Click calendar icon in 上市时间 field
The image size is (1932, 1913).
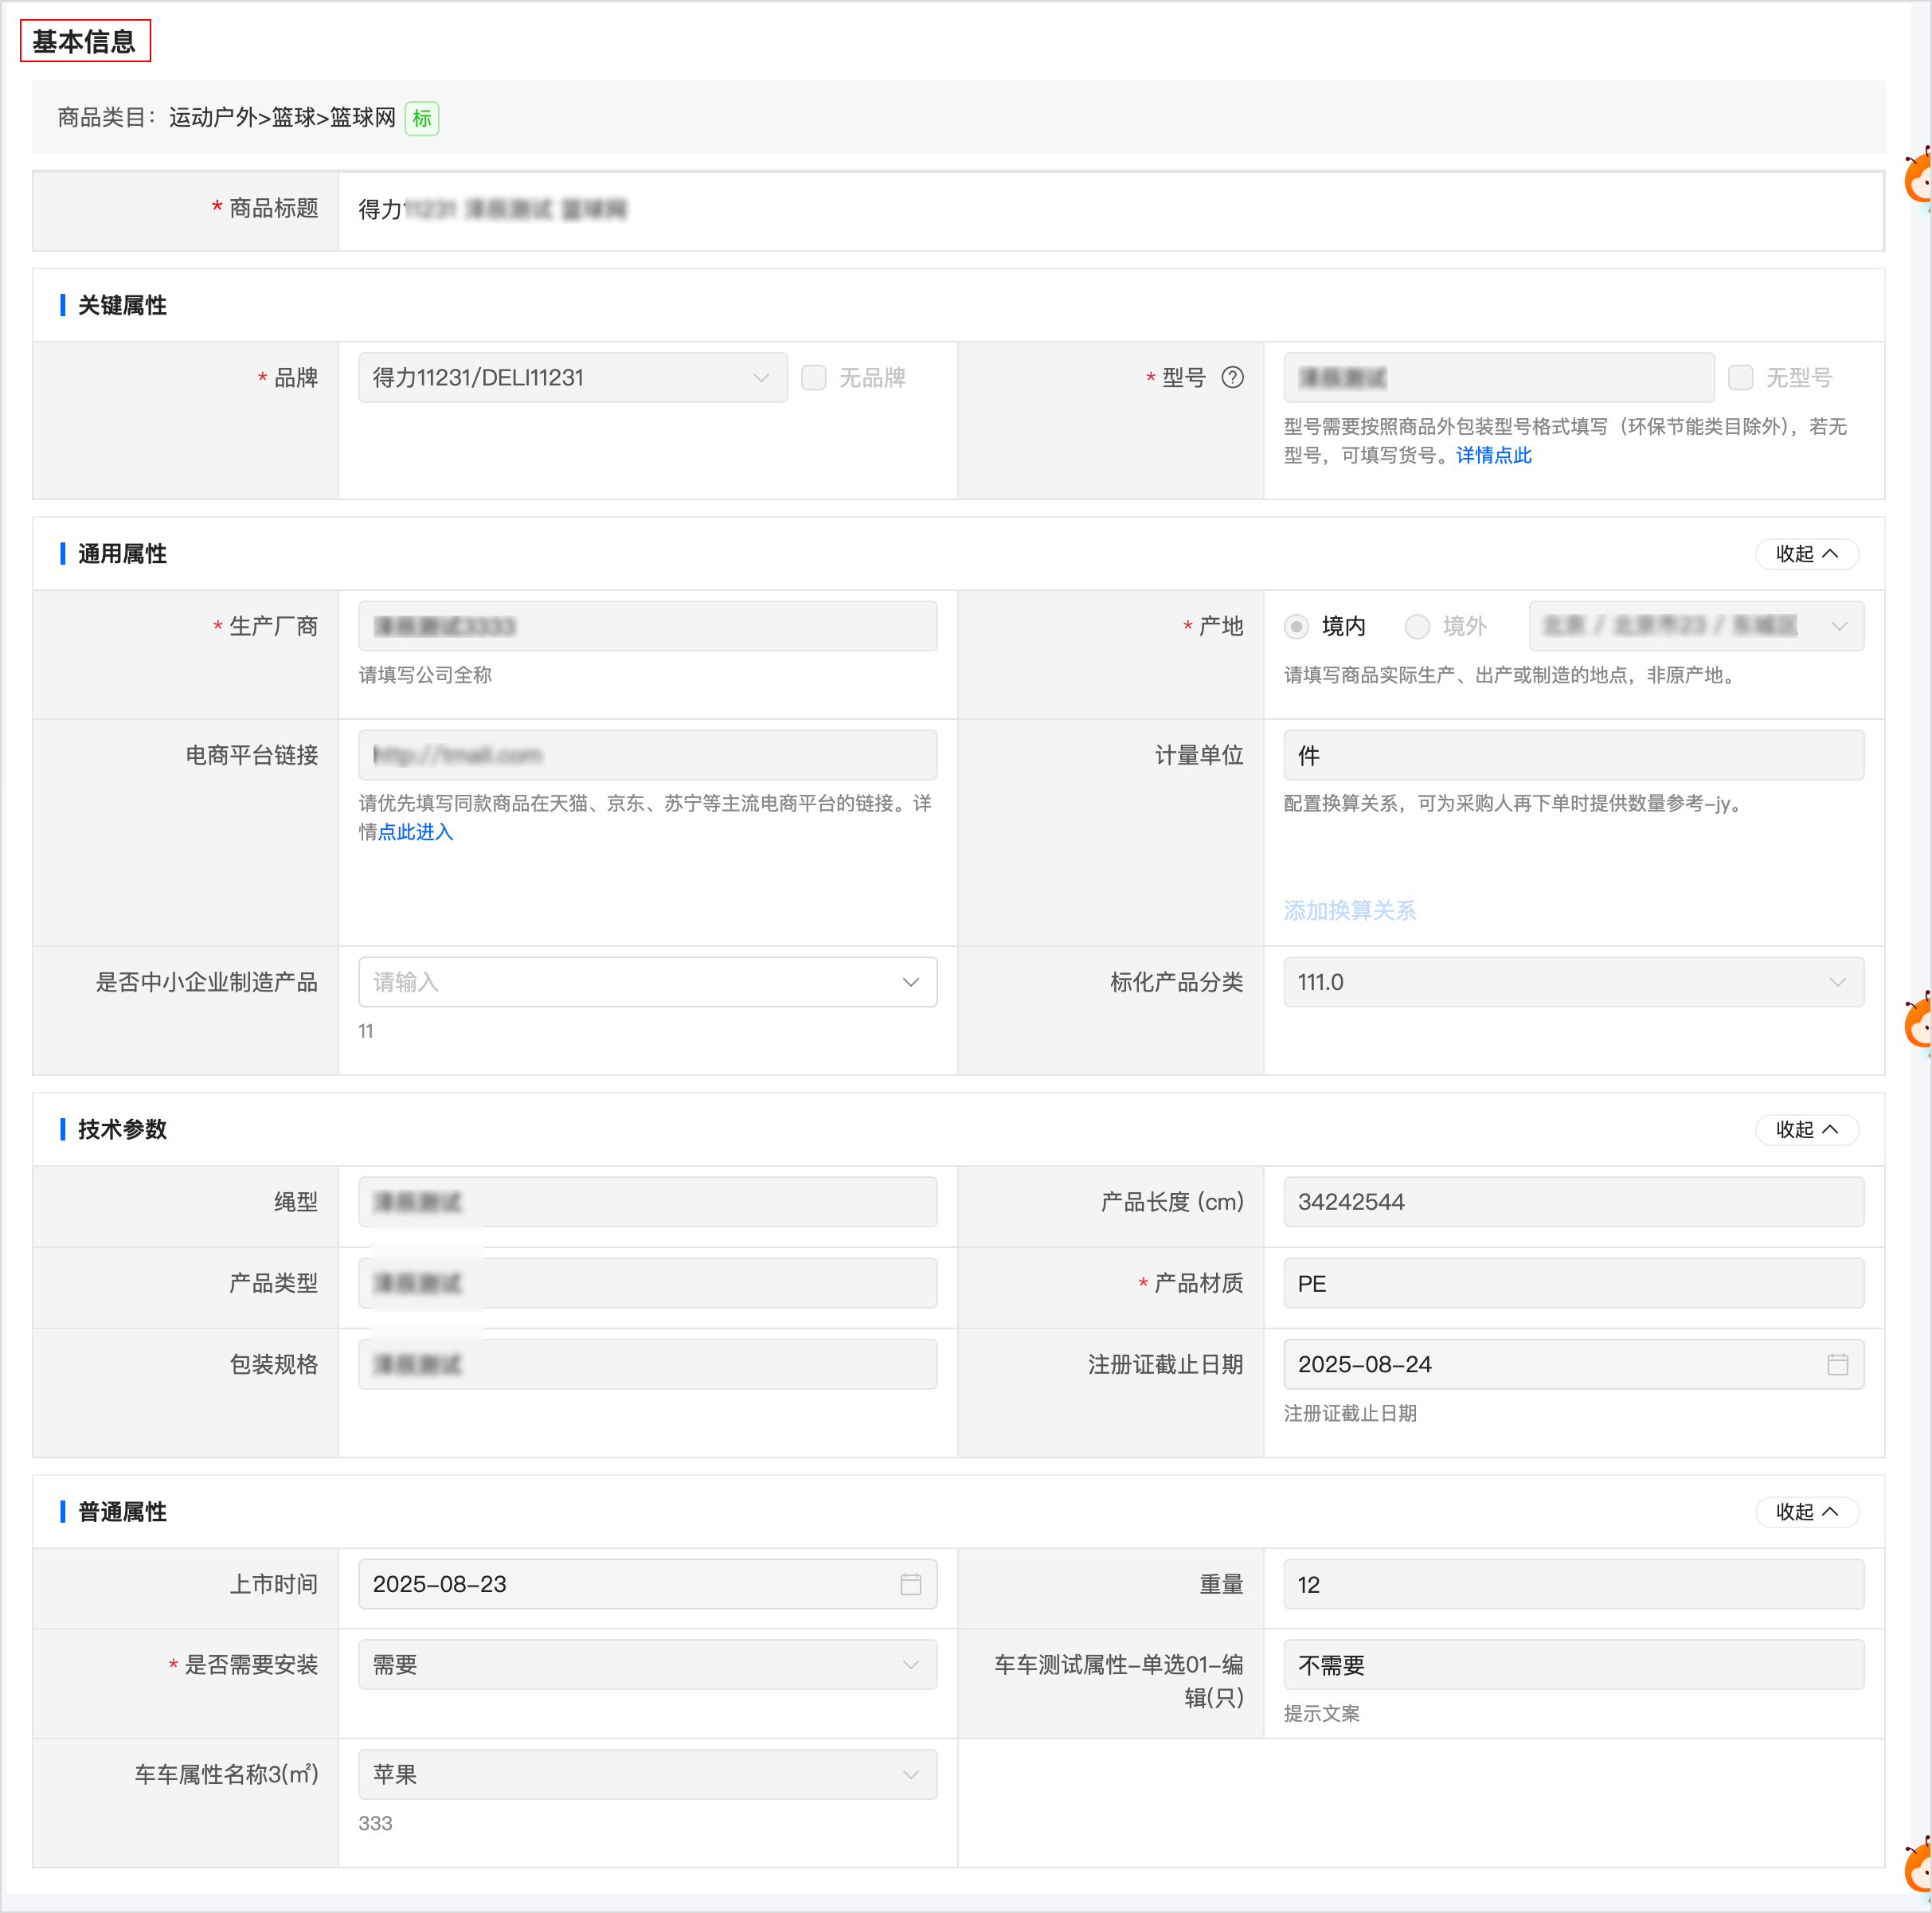point(910,1584)
